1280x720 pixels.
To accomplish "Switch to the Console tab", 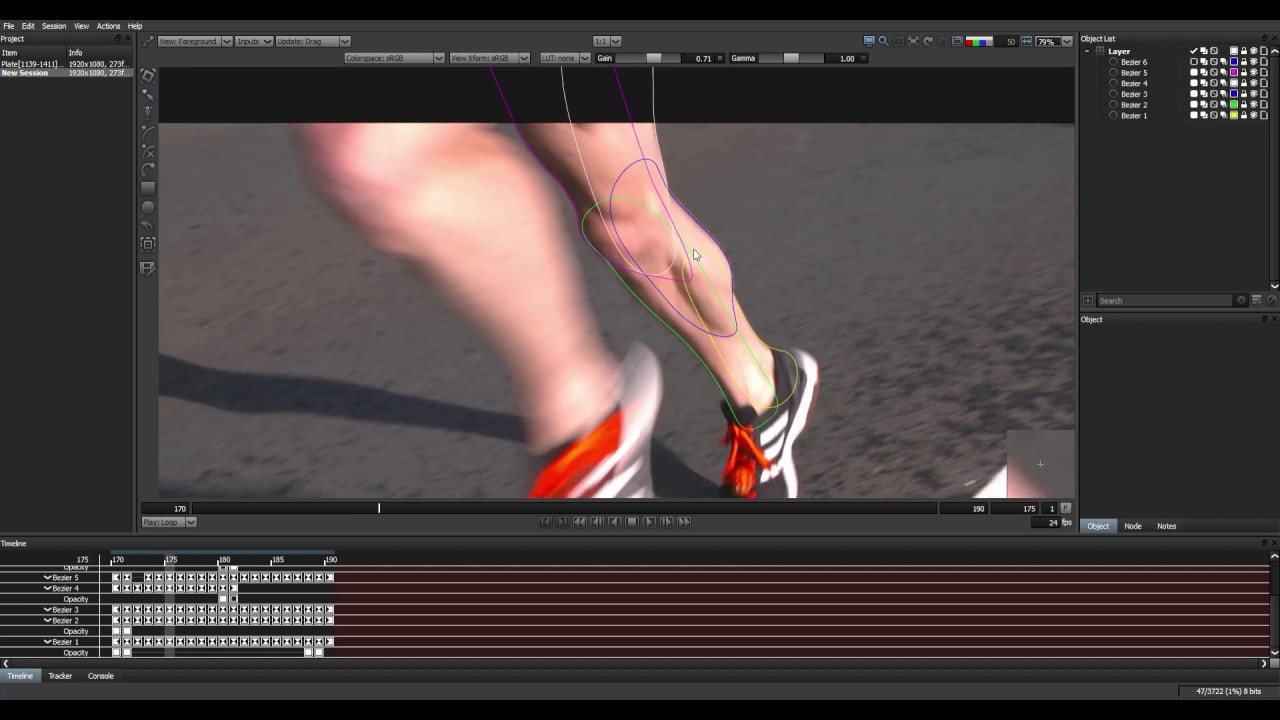I will (x=100, y=676).
